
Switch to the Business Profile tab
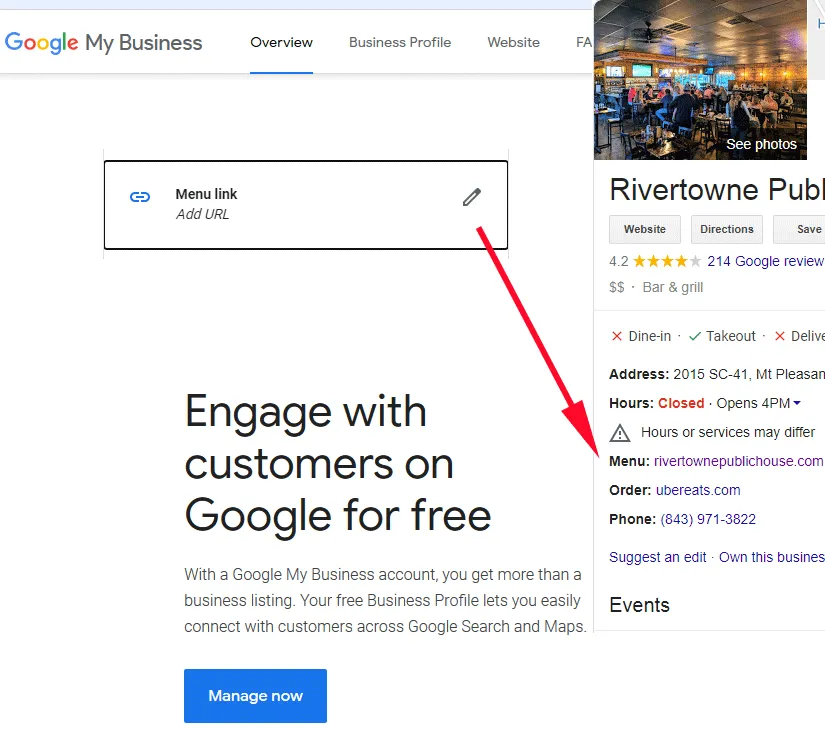pos(400,42)
